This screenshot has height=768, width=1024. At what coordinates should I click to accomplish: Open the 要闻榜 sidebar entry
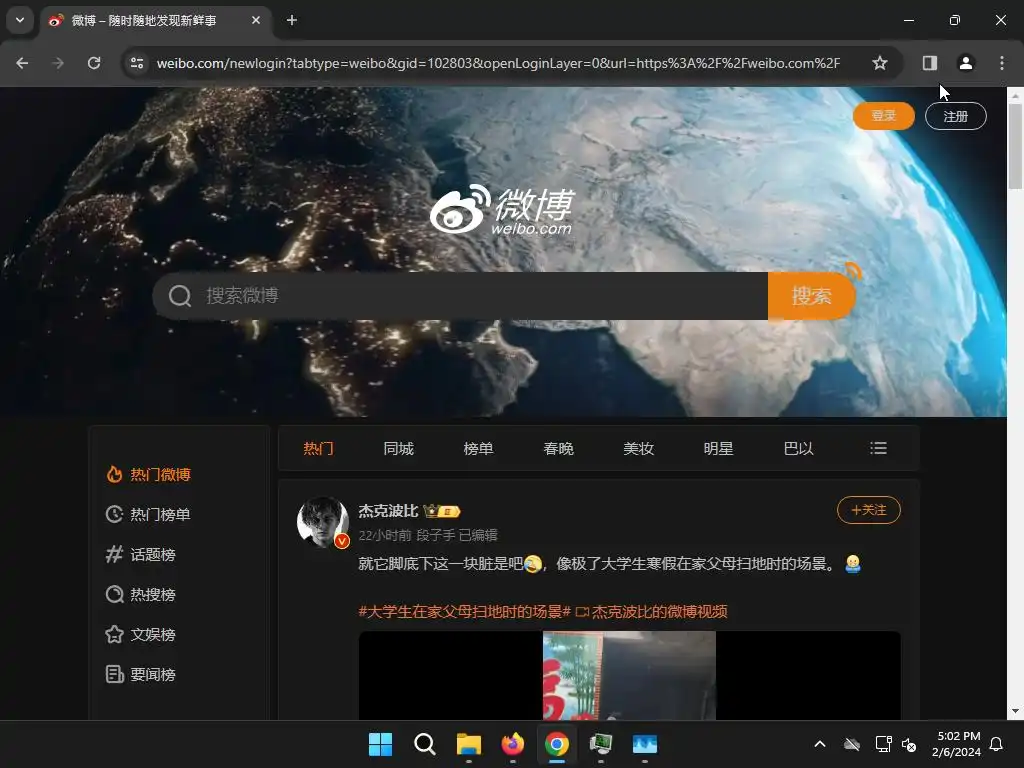[140, 674]
